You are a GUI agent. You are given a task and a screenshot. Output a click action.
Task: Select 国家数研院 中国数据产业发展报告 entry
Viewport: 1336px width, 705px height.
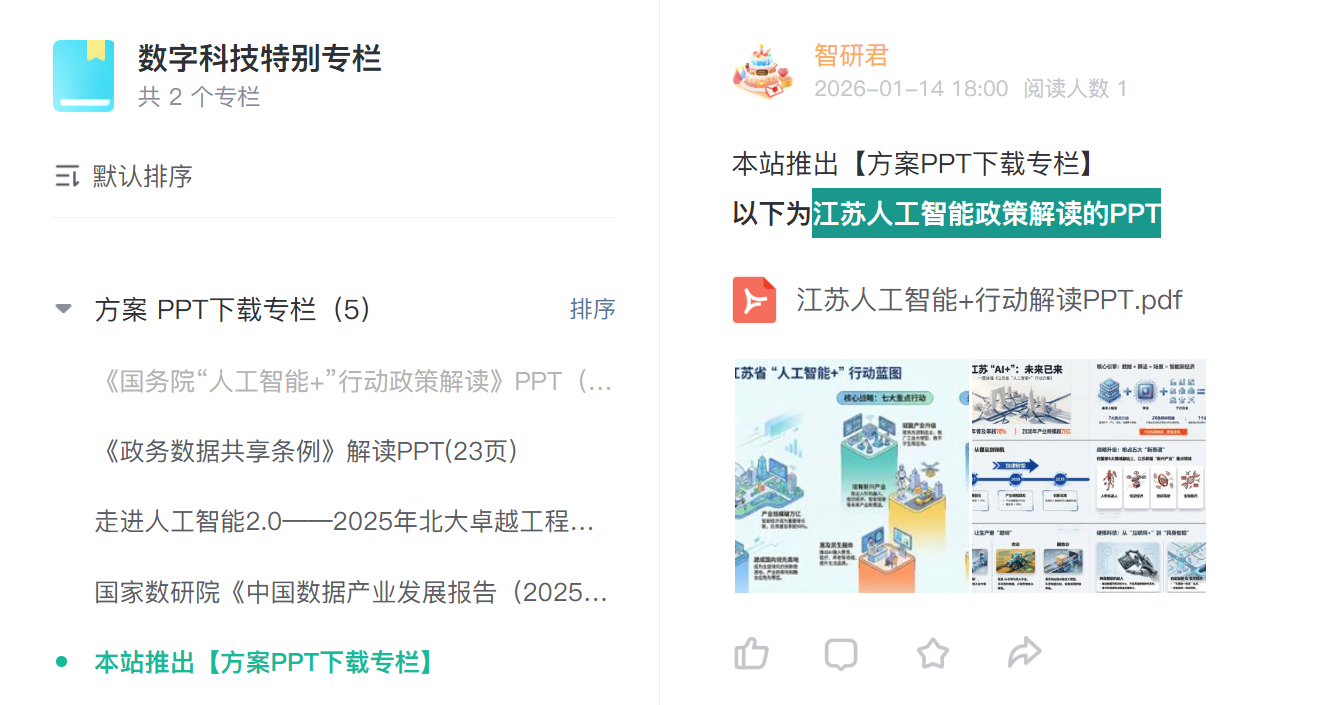point(351,592)
